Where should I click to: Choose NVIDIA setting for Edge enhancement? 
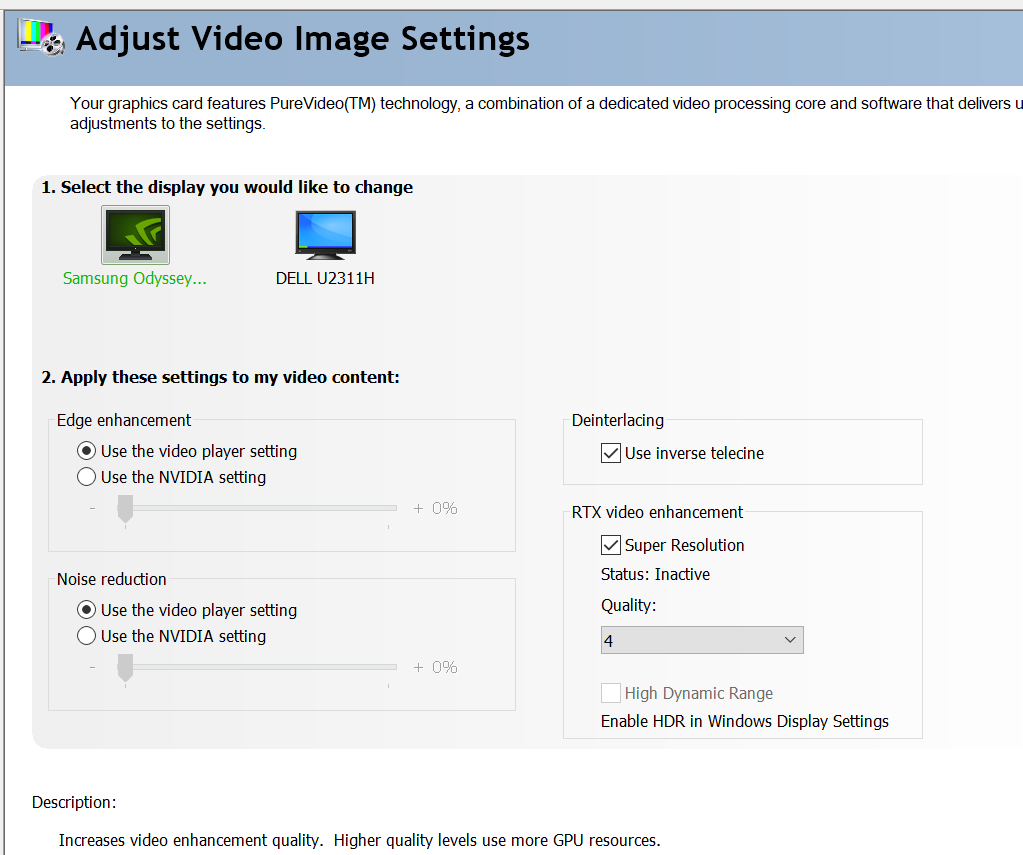click(86, 477)
